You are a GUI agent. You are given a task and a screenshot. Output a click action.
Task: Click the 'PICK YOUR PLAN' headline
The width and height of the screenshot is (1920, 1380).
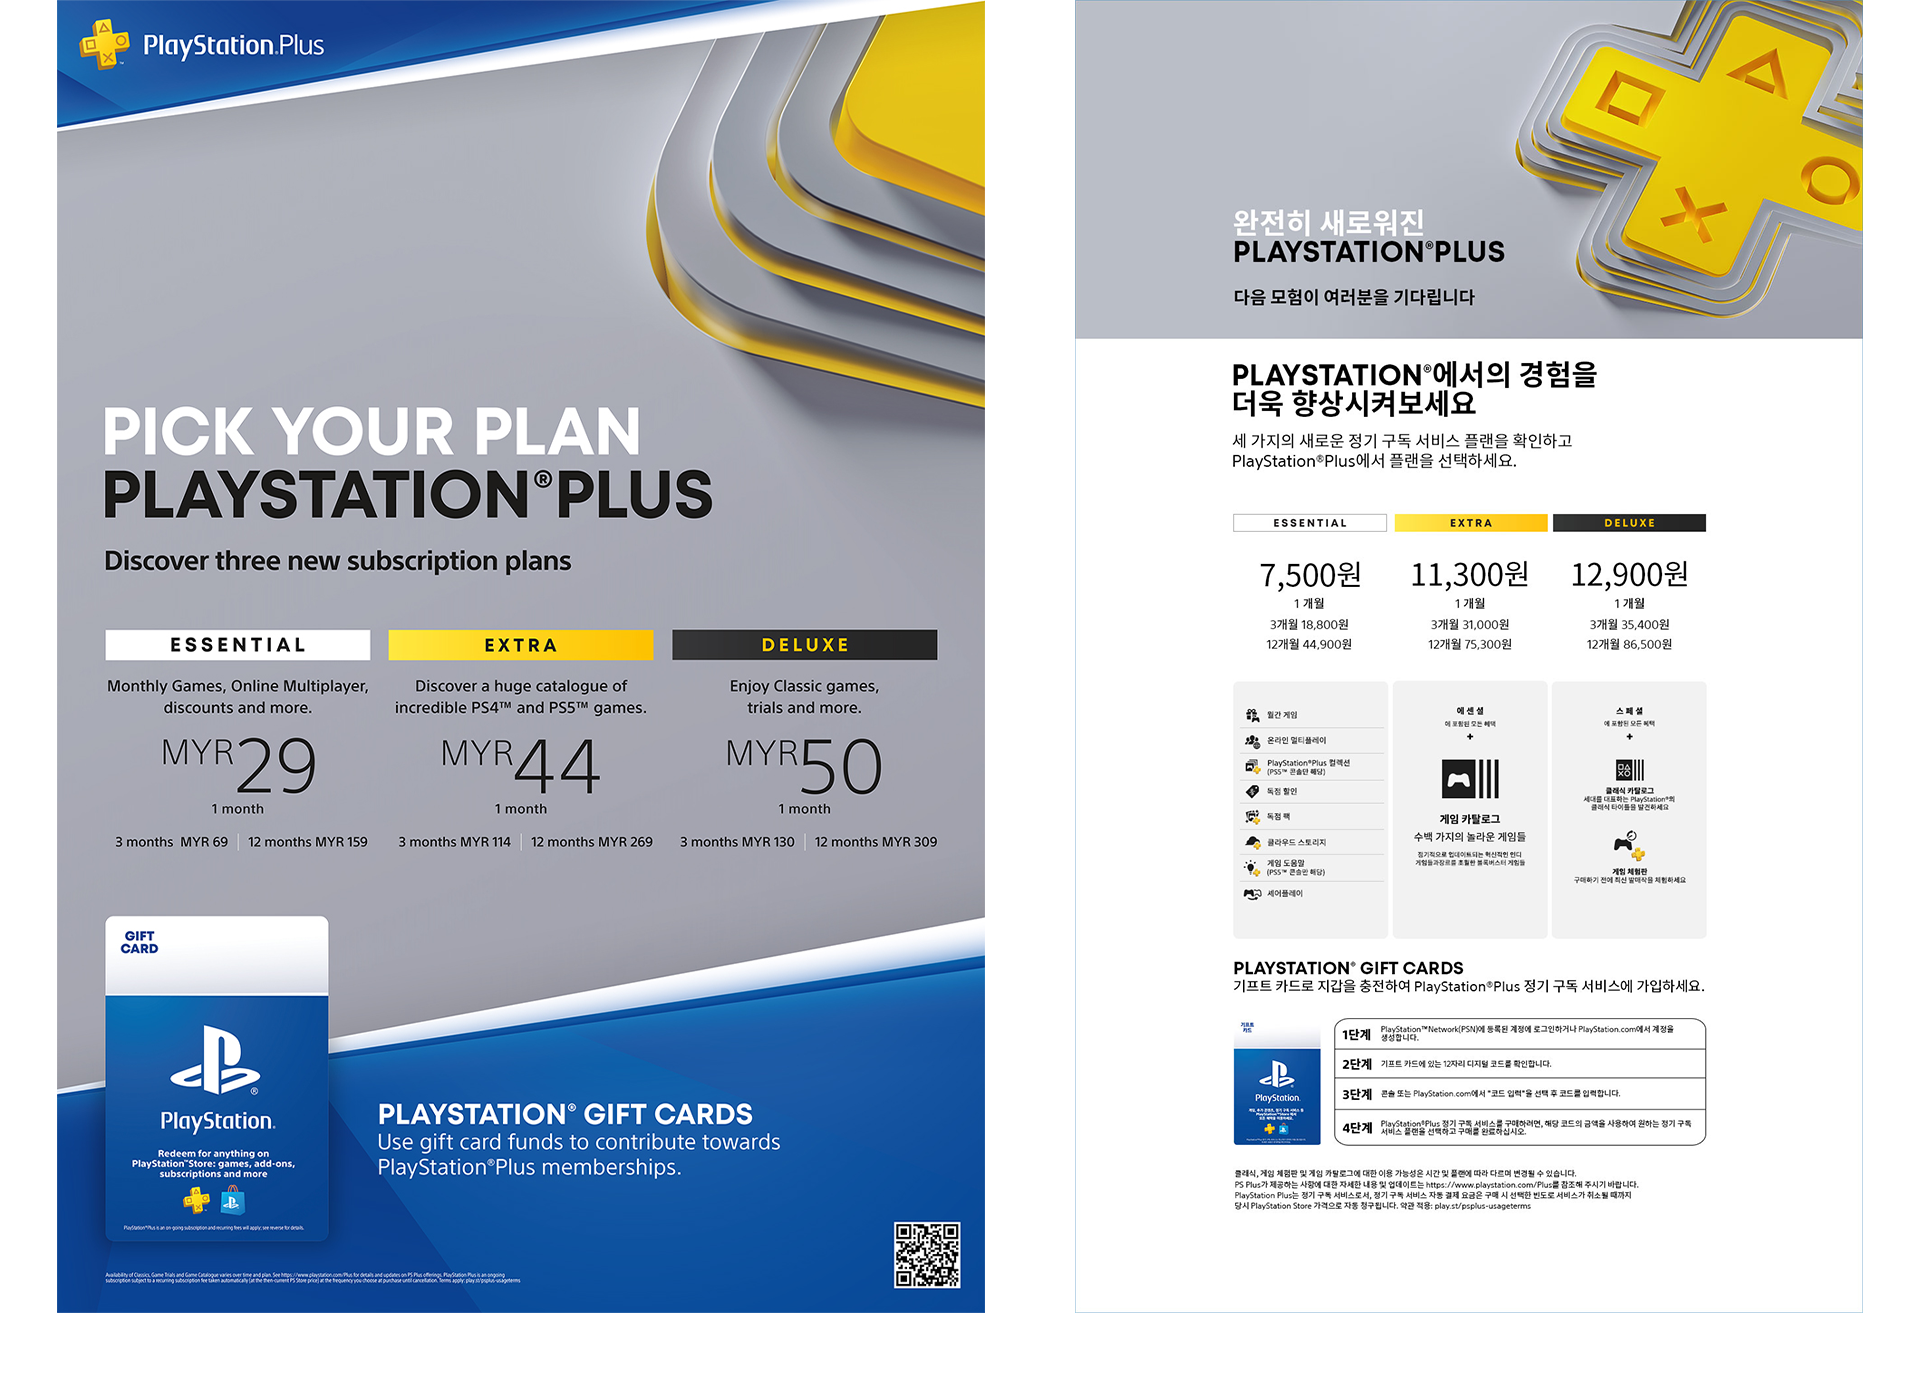(x=371, y=431)
